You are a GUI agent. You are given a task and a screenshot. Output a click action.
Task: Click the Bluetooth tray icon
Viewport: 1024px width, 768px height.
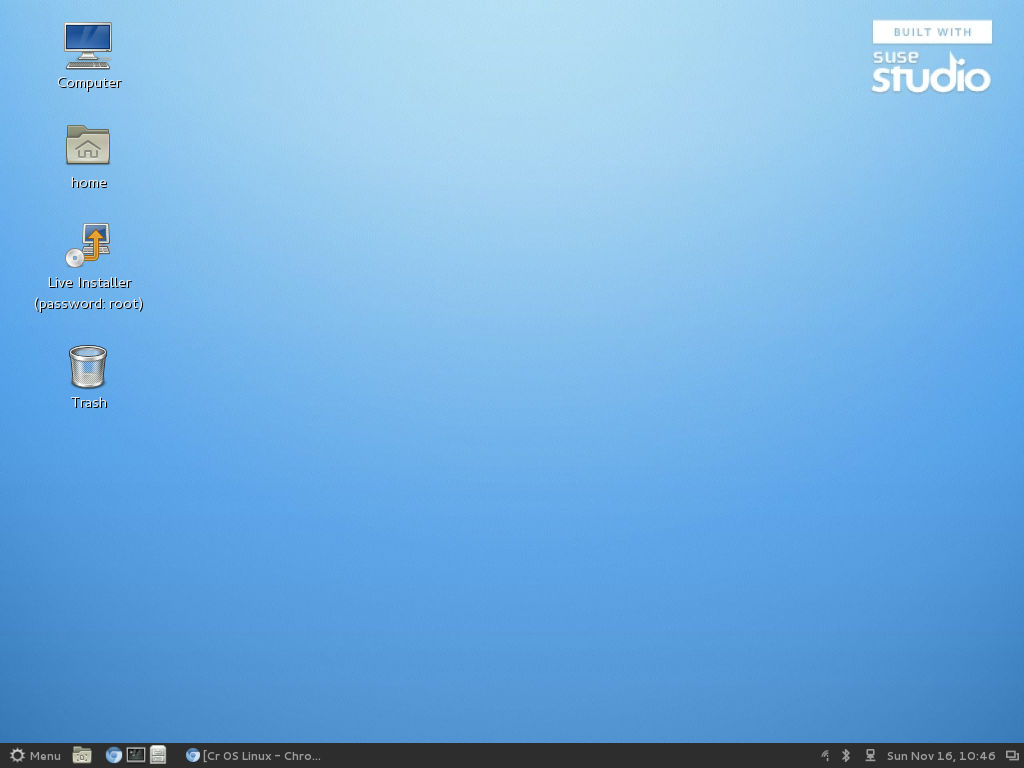[846, 756]
